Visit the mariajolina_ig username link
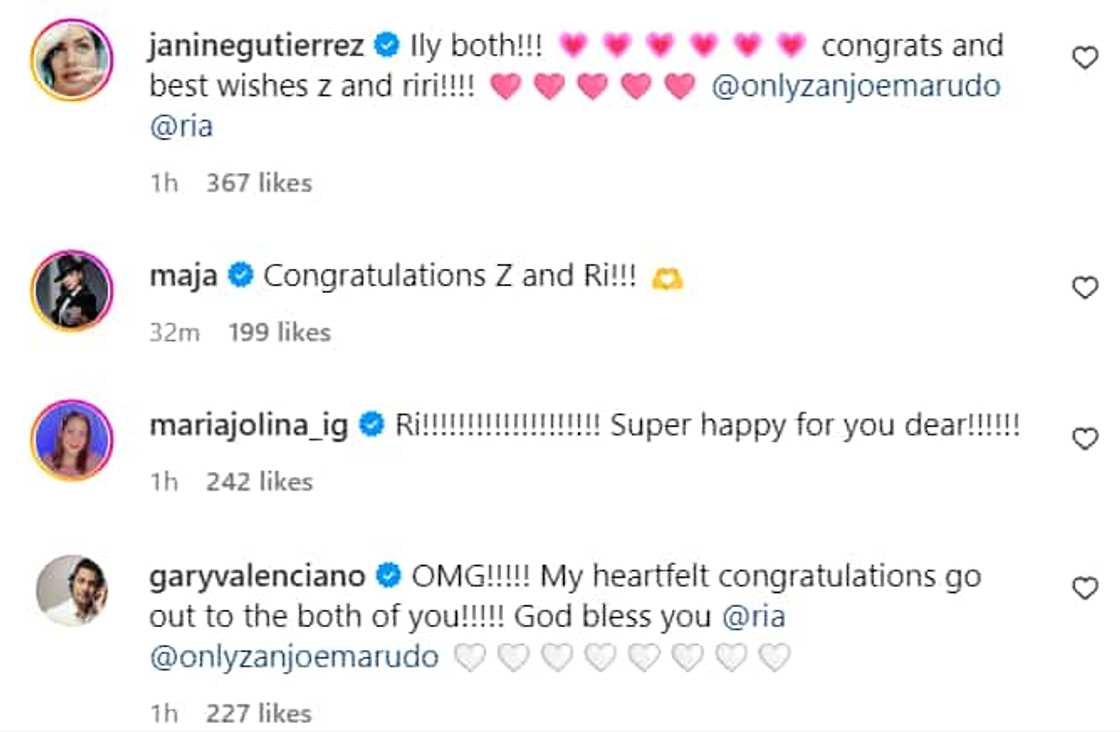This screenshot has height=732, width=1120. [249, 426]
